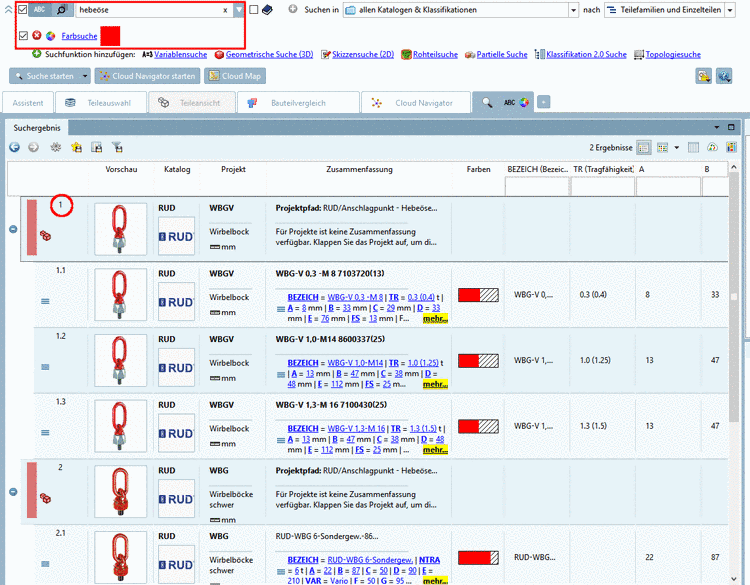Image resolution: width=750 pixels, height=585 pixels.
Task: Switch to the Teileauswahl tab
Action: coord(101,103)
